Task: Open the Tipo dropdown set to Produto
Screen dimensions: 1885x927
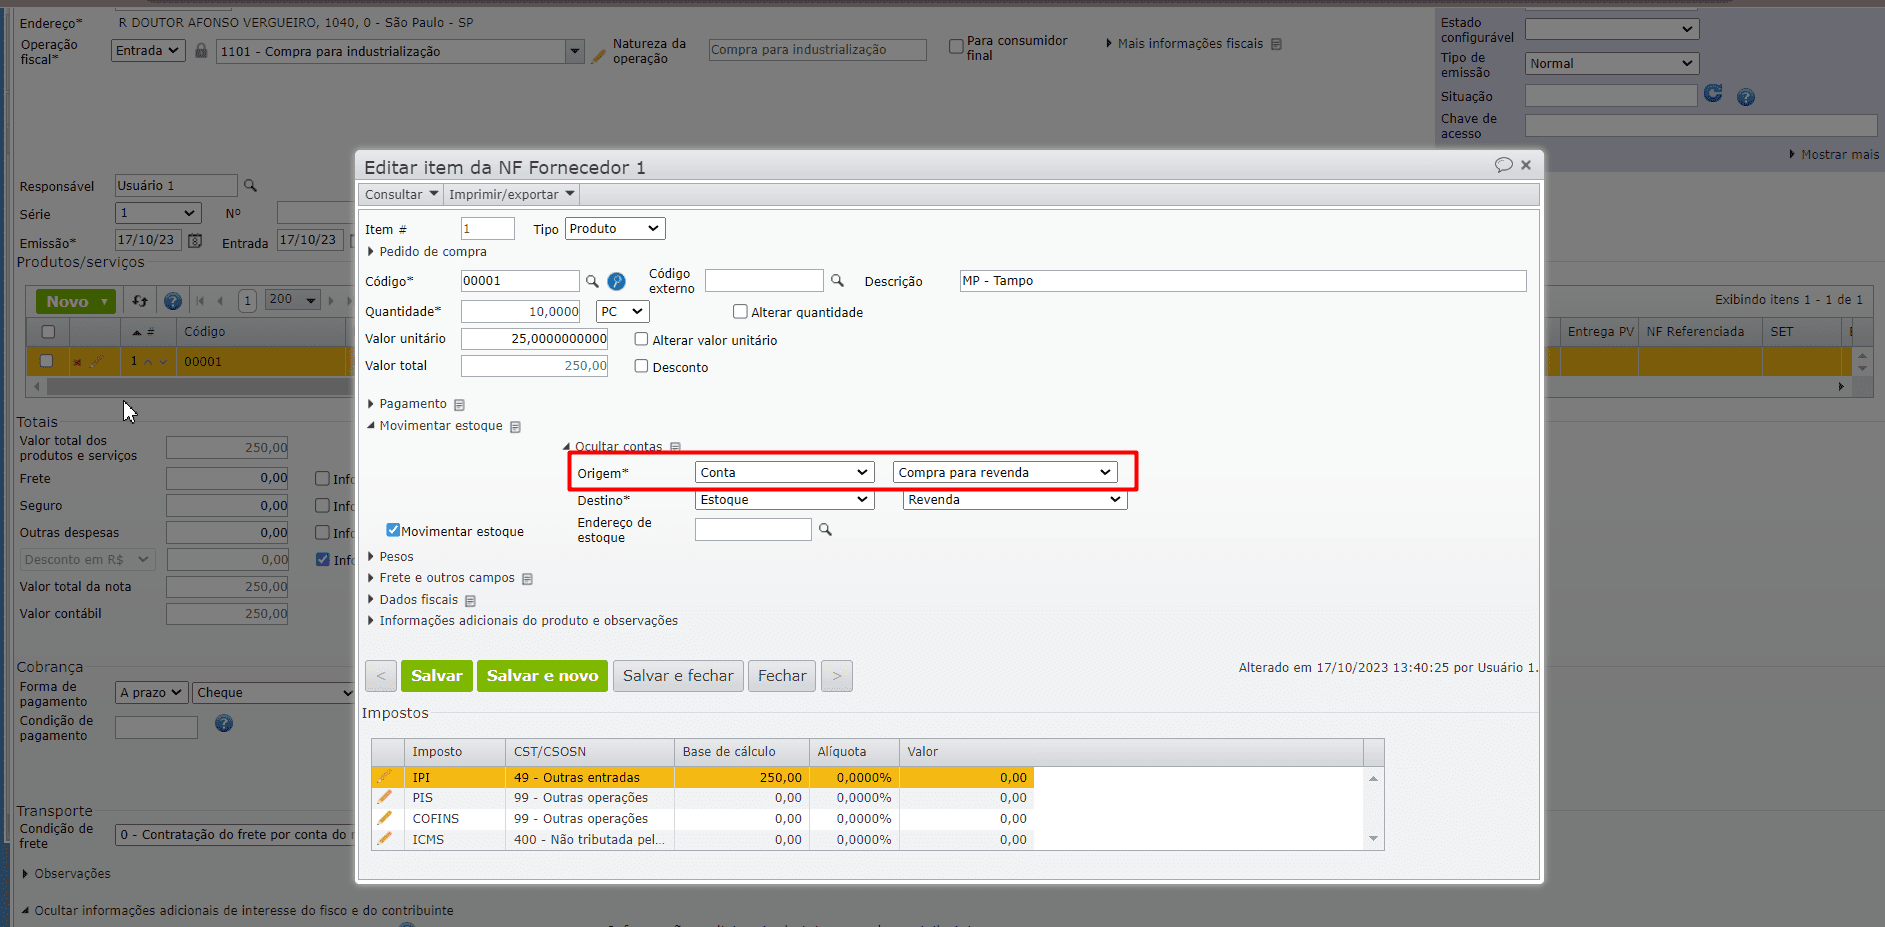Action: coord(615,229)
